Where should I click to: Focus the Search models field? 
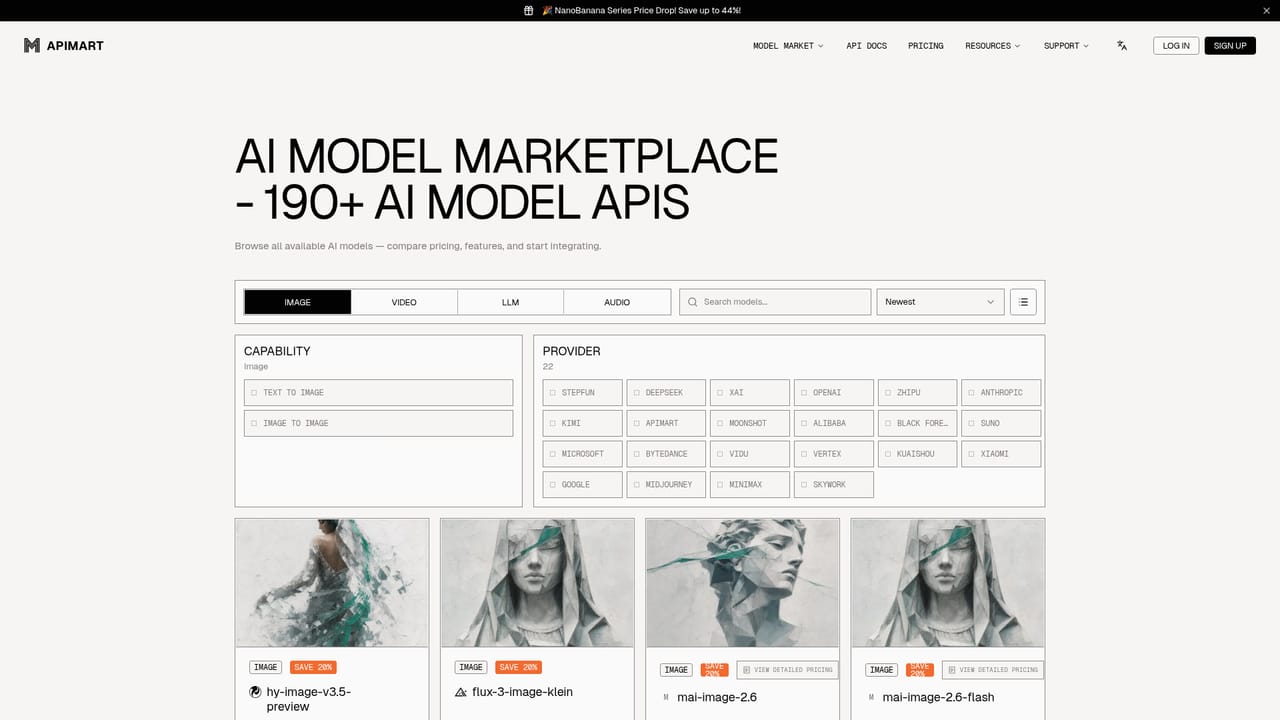point(775,302)
